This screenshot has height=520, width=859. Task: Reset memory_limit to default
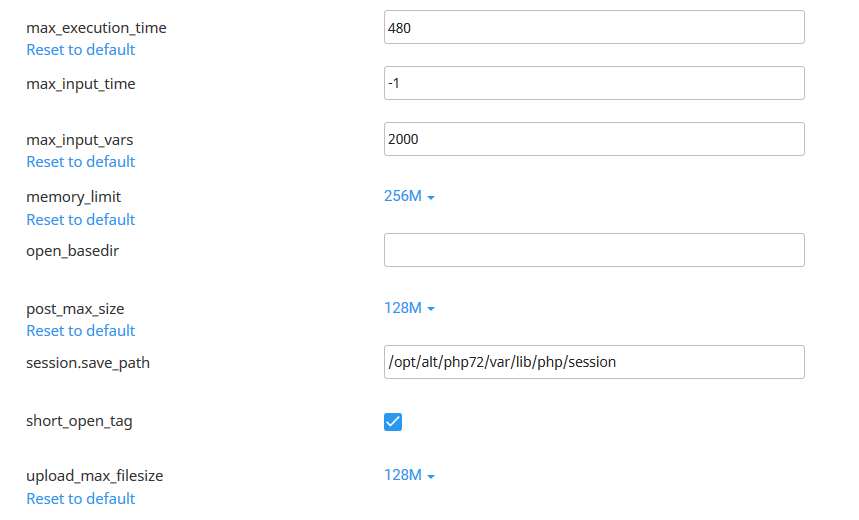tap(80, 220)
